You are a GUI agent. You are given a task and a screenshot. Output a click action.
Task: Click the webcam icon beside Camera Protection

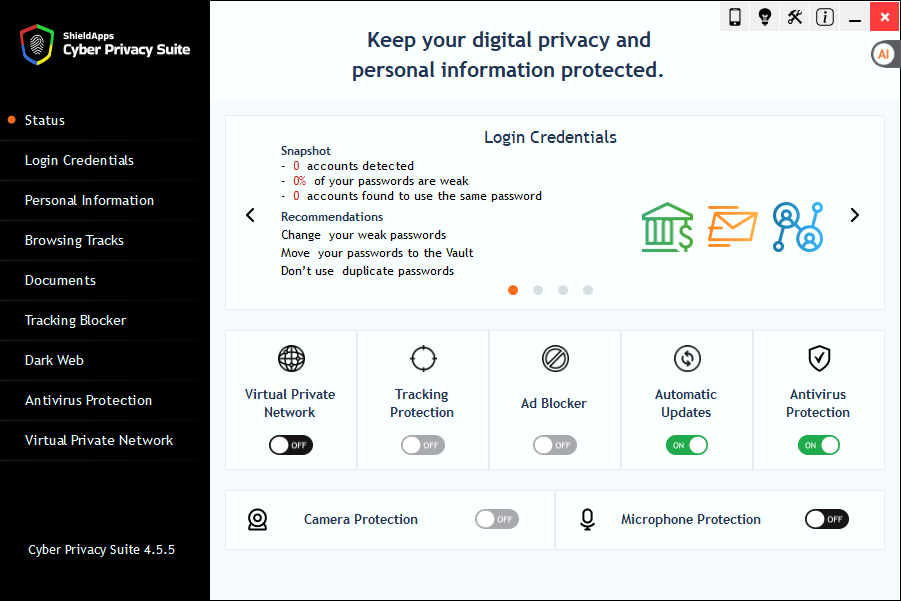[x=257, y=519]
